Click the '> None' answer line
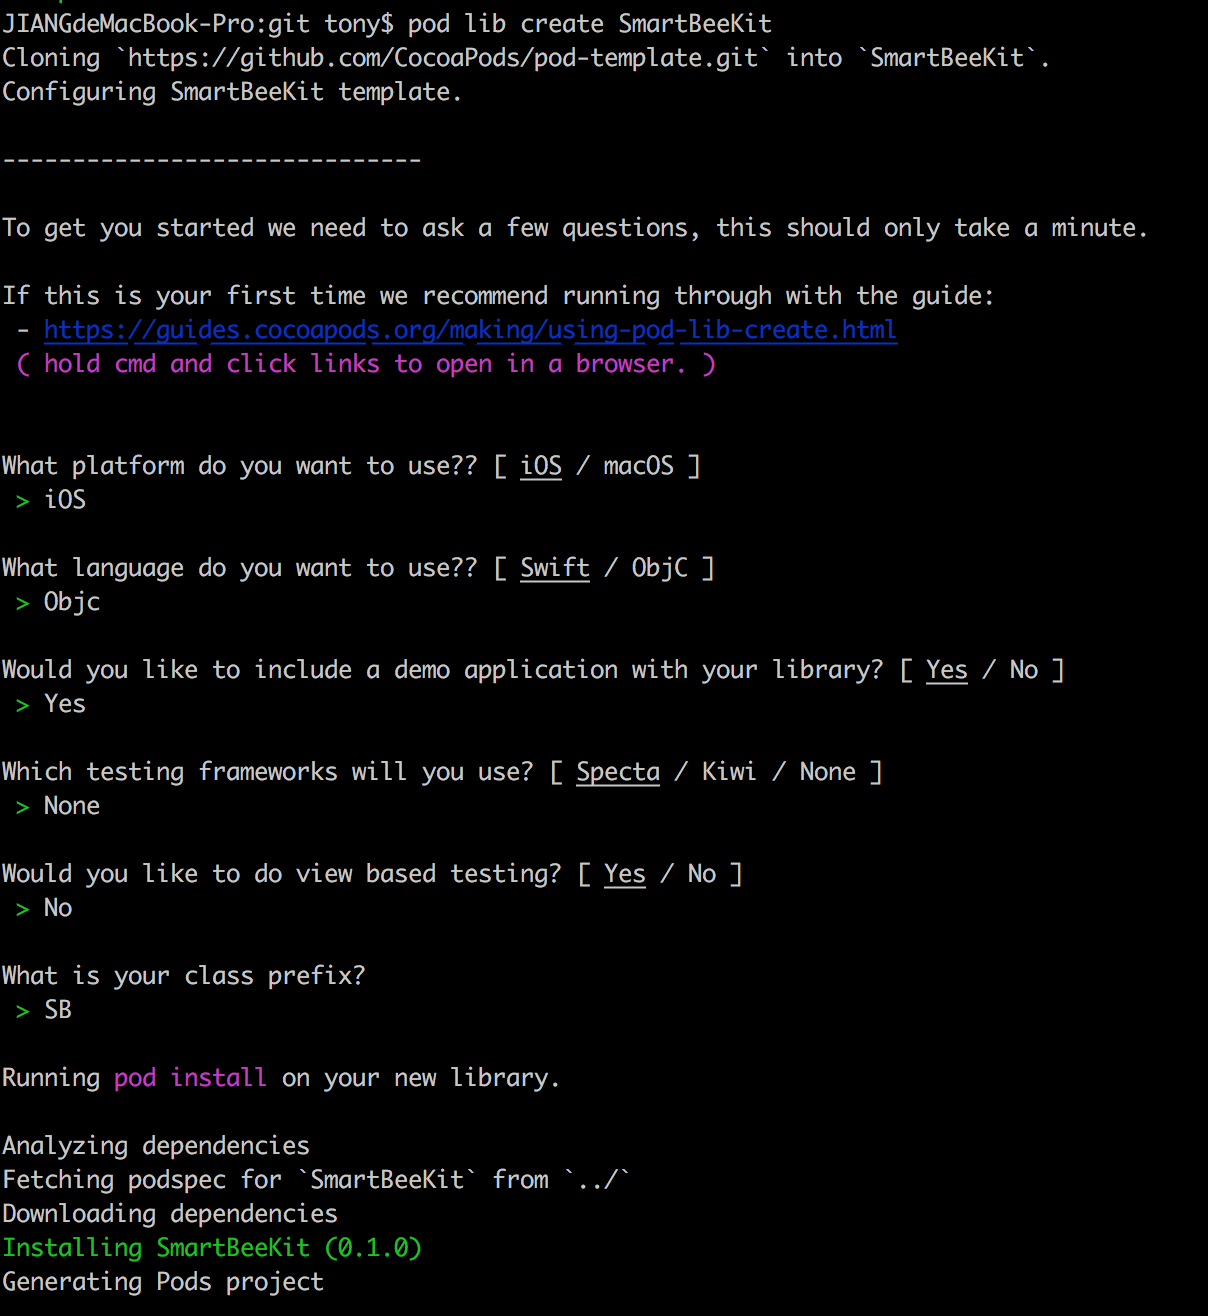Screen dimensions: 1208x1316 pos(58,806)
